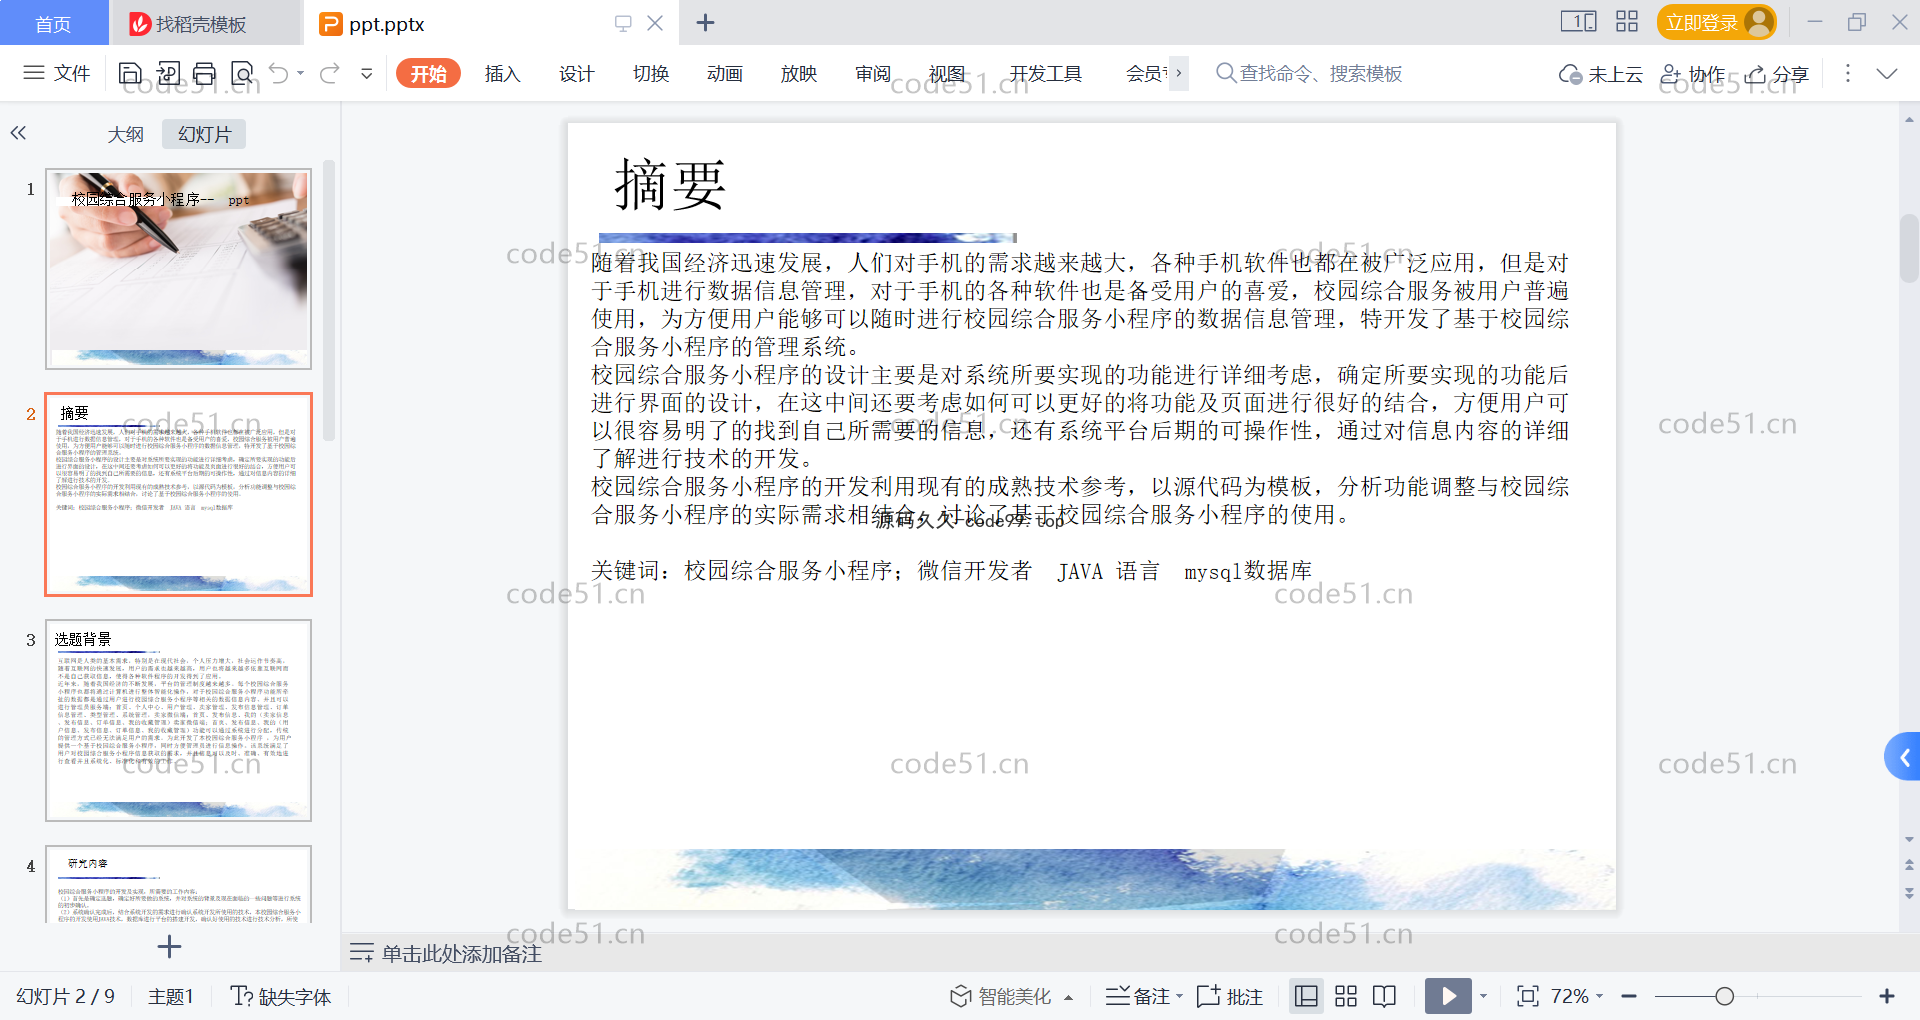Switch to the 首页 tab
This screenshot has height=1020, width=1920.
tap(53, 23)
